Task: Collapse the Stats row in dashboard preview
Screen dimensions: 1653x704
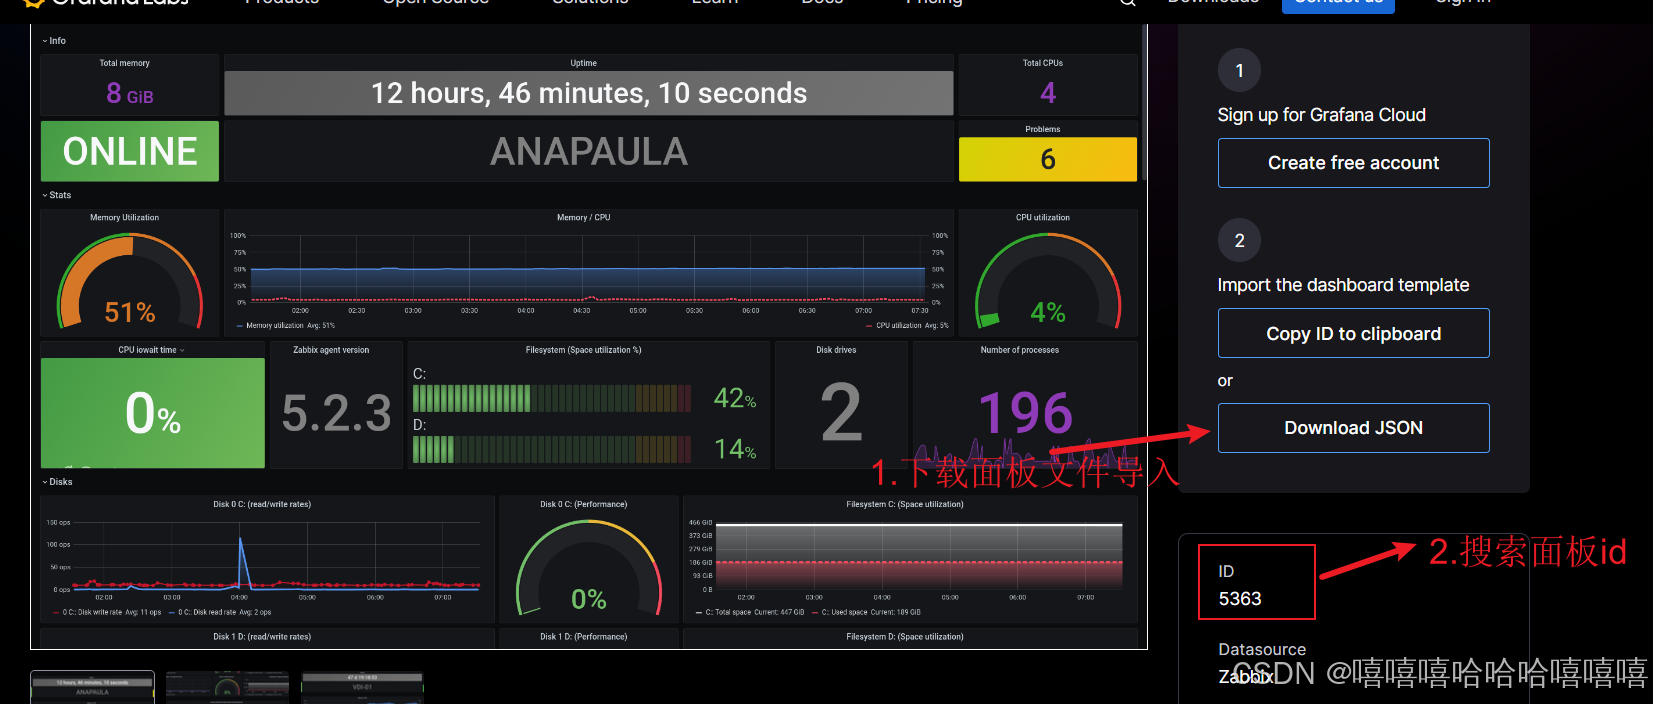Action: click(x=57, y=195)
